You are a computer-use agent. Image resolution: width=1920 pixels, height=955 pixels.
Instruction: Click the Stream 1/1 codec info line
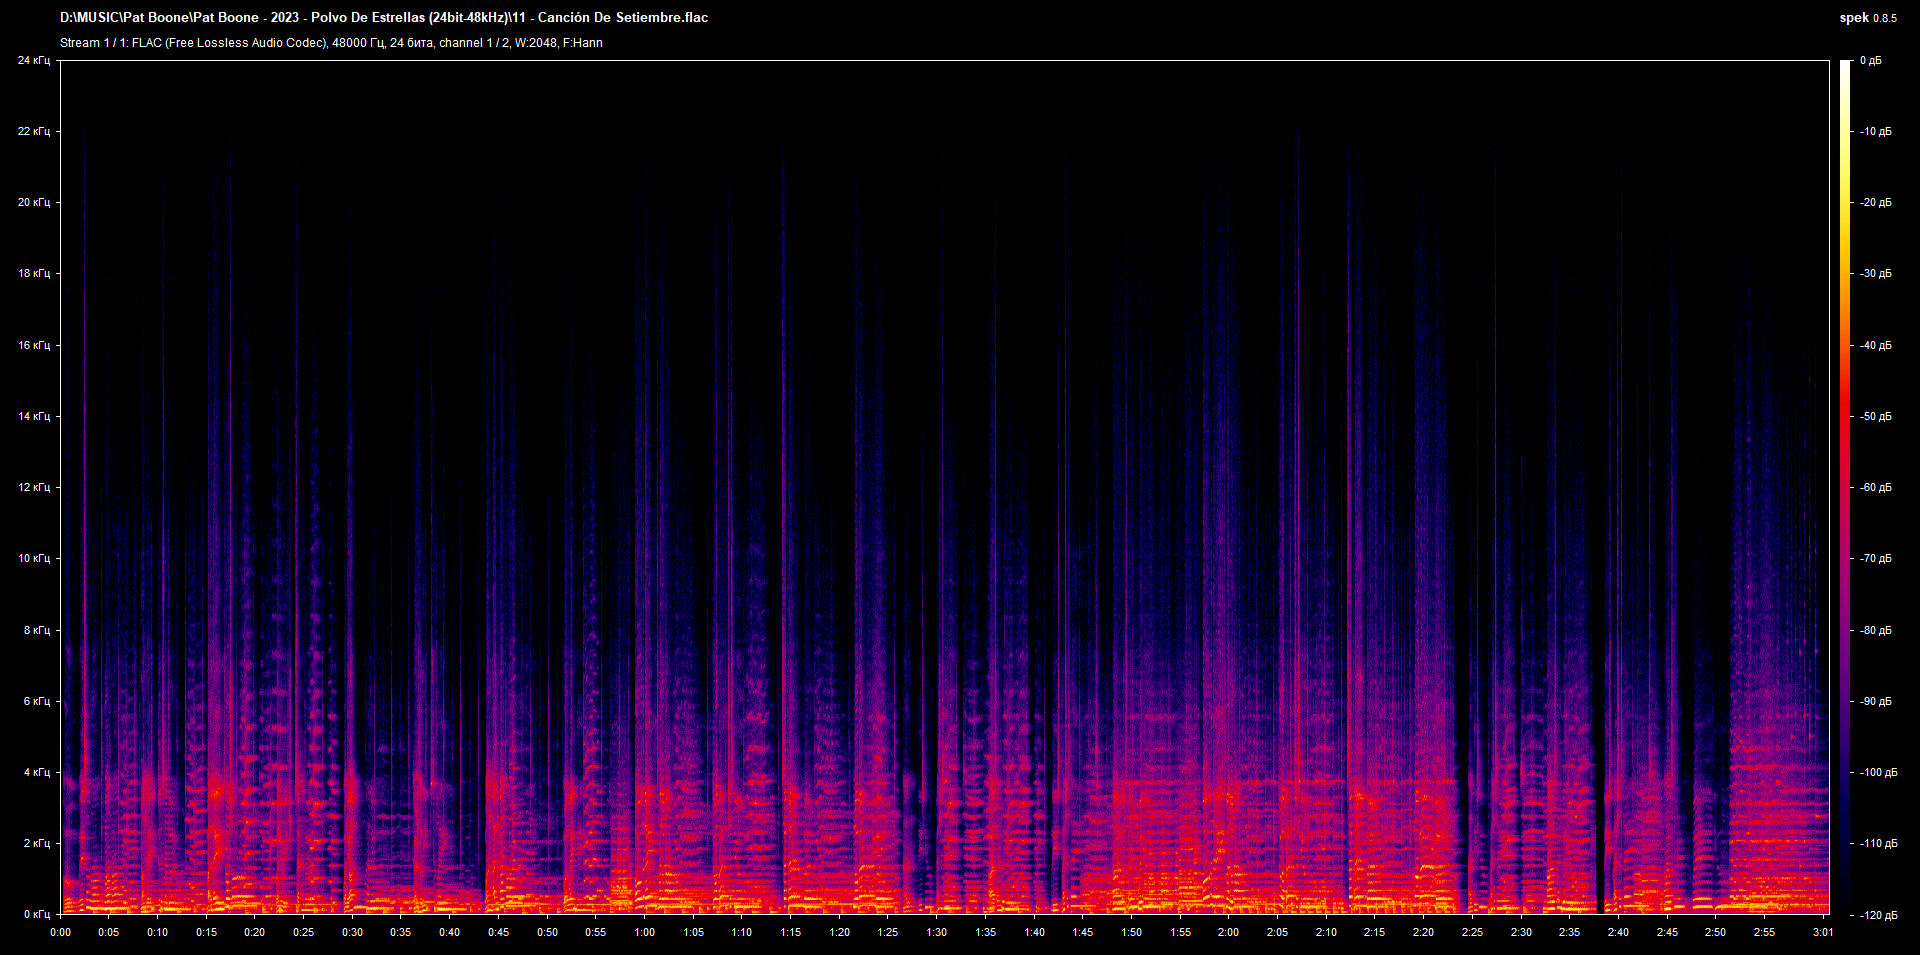click(331, 43)
